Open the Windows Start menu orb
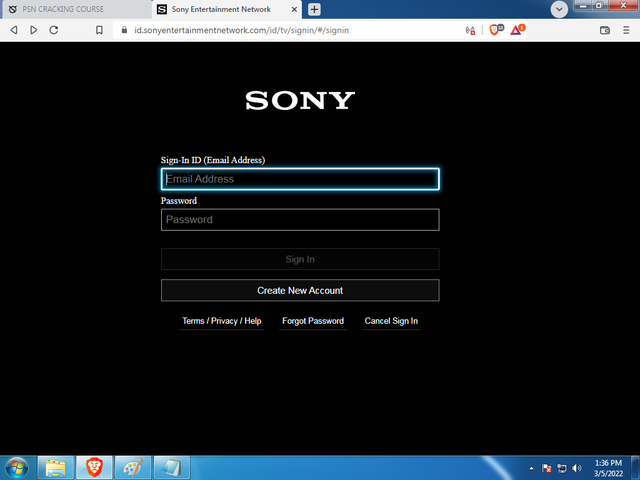This screenshot has height=480, width=640. click(x=17, y=468)
